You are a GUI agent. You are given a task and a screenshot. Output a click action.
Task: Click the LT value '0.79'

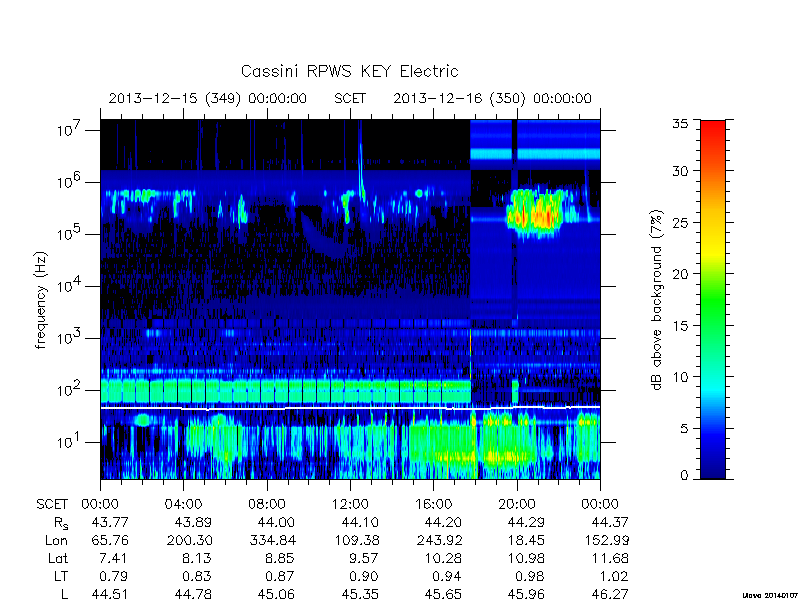pos(114,576)
